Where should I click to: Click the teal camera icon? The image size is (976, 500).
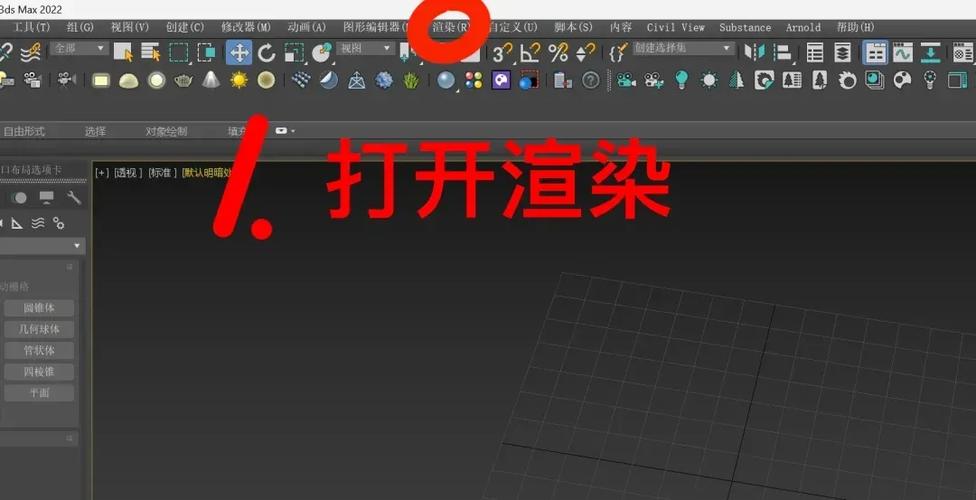(626, 80)
